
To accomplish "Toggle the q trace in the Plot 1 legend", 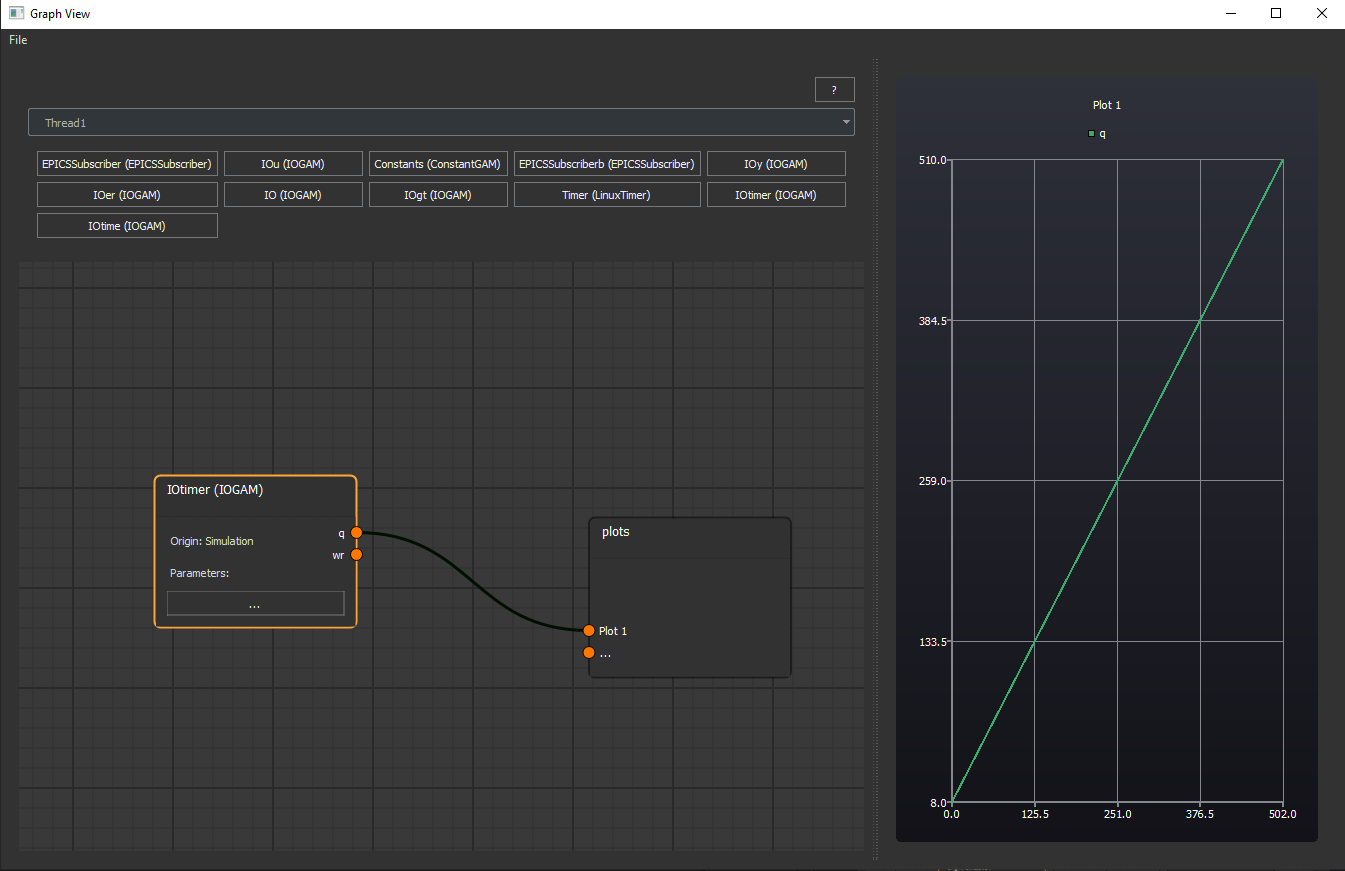I will point(1095,133).
